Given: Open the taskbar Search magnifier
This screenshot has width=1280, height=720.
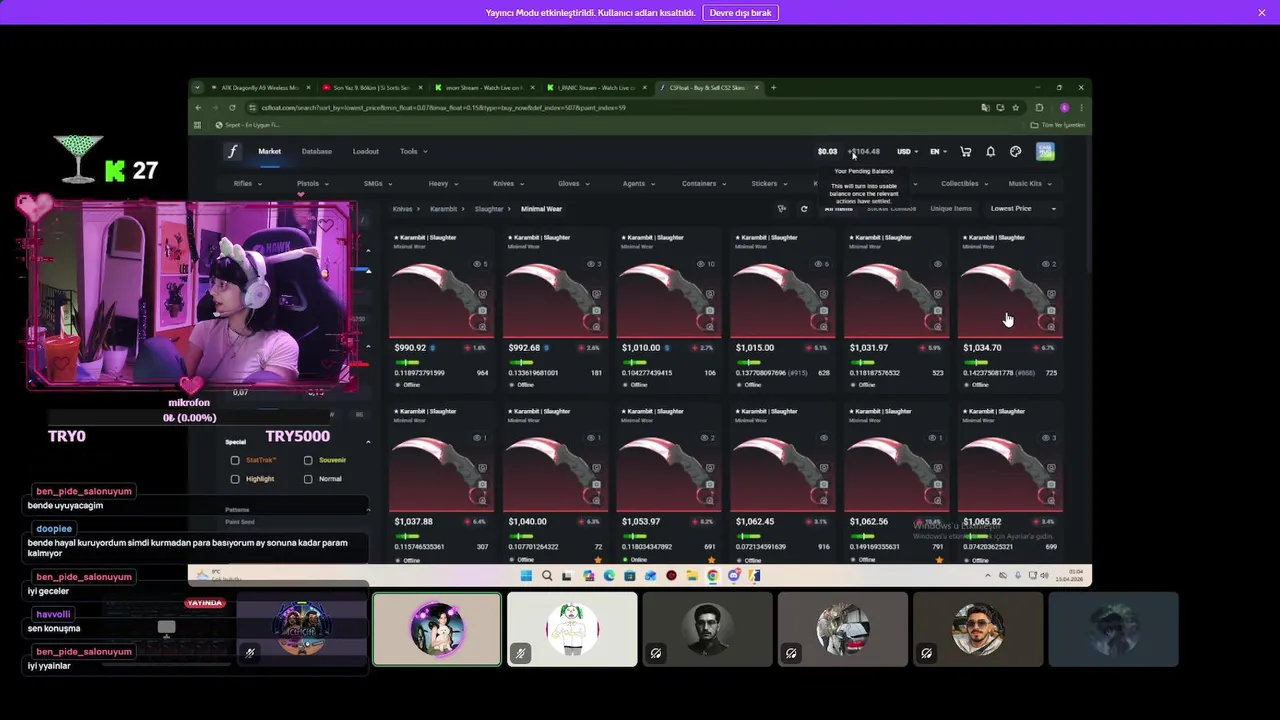Looking at the screenshot, I should coord(547,576).
